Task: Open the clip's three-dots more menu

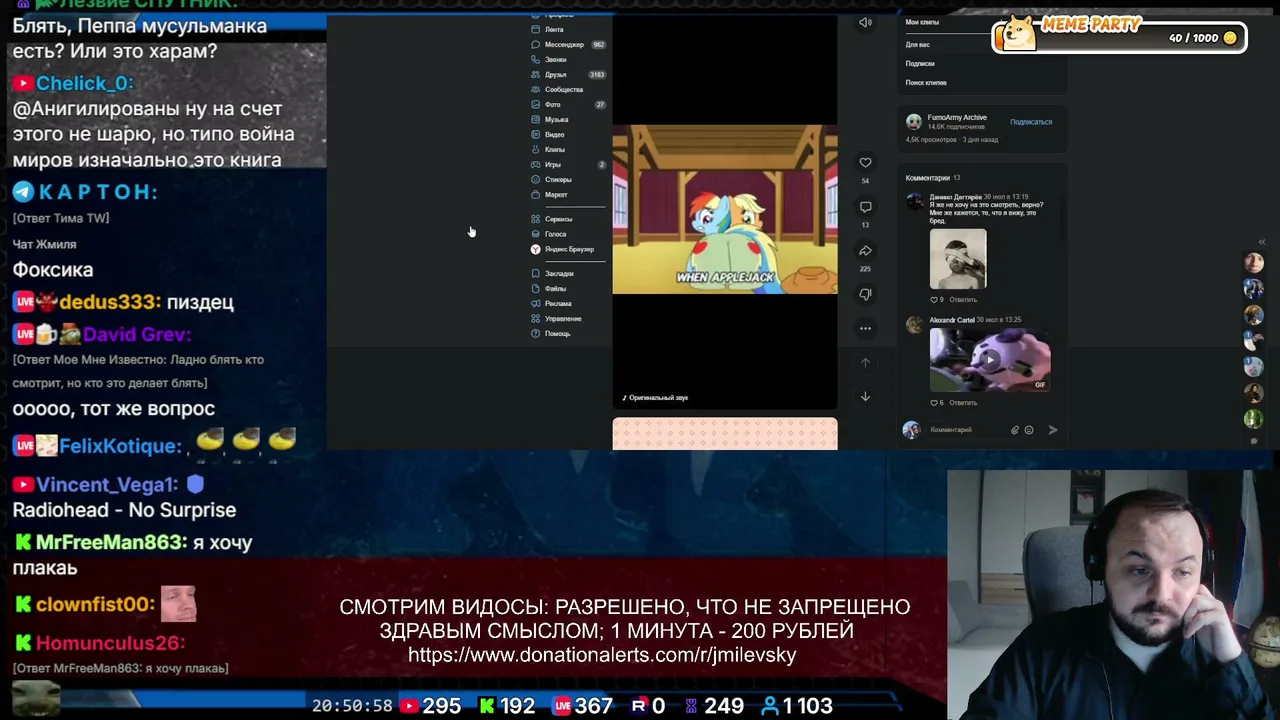Action: click(865, 328)
